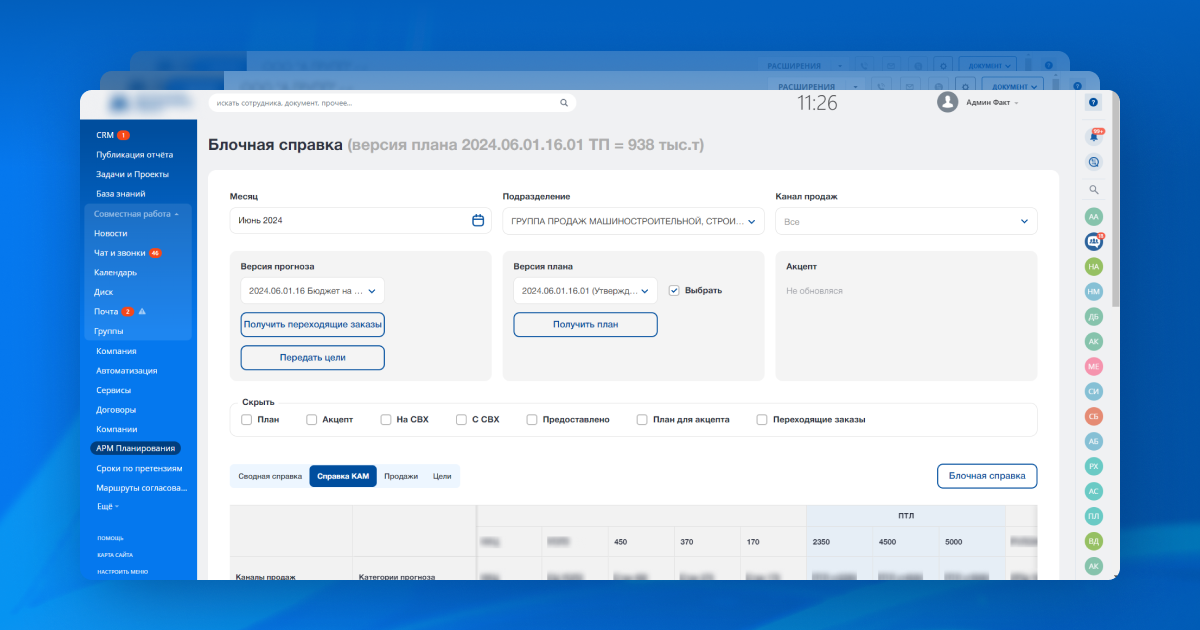Open chat with contact avatar СБ
The height and width of the screenshot is (630, 1200).
tap(1094, 416)
